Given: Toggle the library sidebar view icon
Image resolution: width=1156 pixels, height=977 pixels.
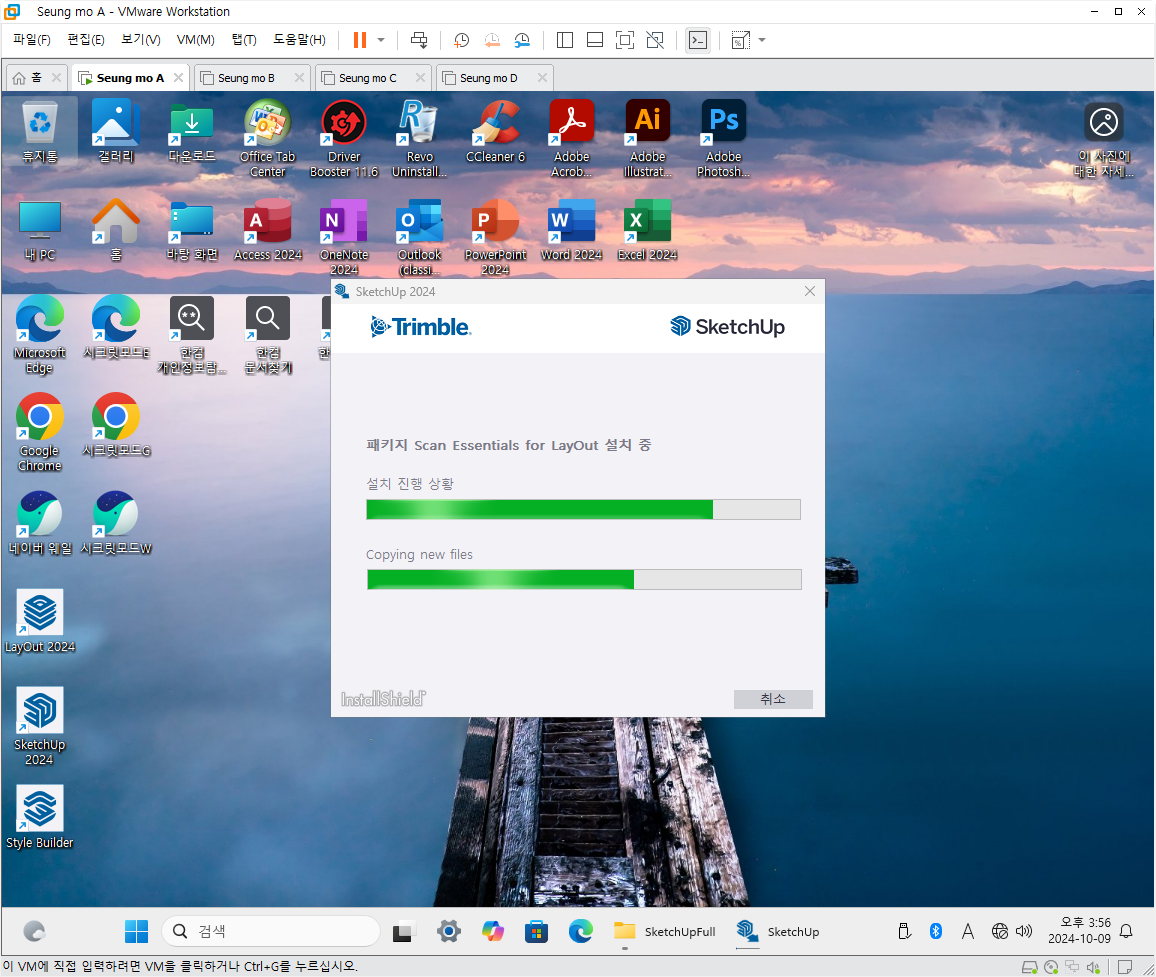Looking at the screenshot, I should click(x=565, y=40).
